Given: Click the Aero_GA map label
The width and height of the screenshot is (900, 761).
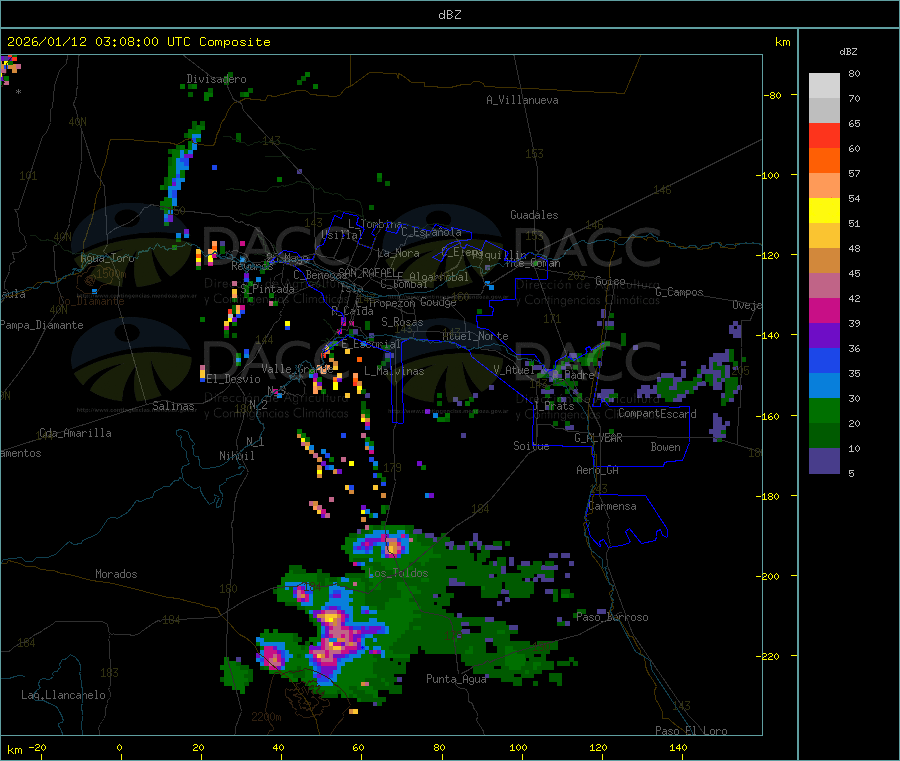Looking at the screenshot, I should [598, 470].
